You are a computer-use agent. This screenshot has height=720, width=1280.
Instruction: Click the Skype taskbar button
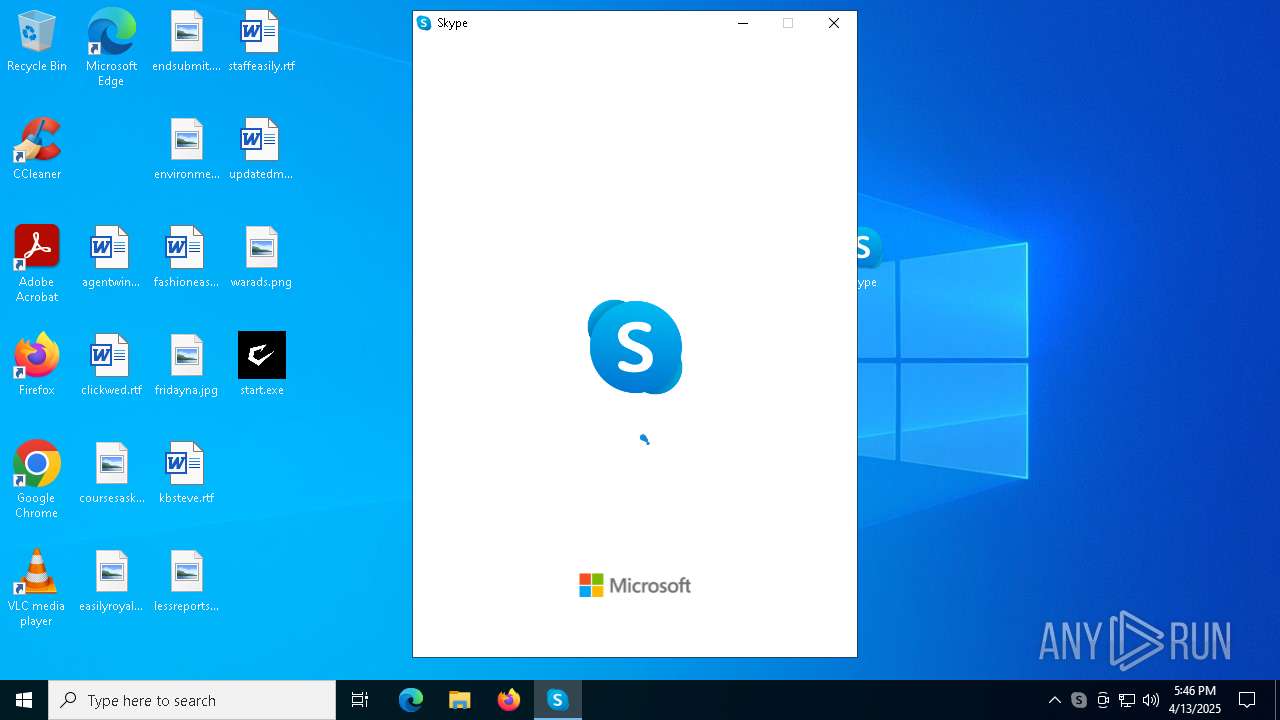point(557,700)
